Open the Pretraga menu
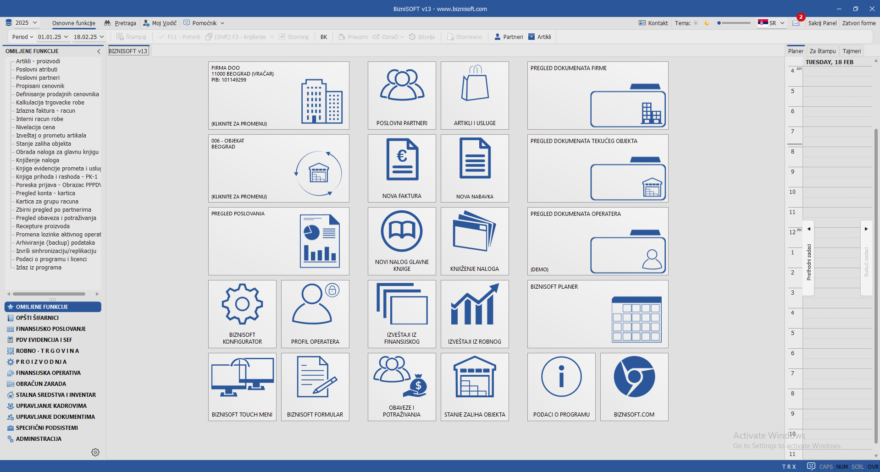Screen dimensions: 880x472 [120, 22]
